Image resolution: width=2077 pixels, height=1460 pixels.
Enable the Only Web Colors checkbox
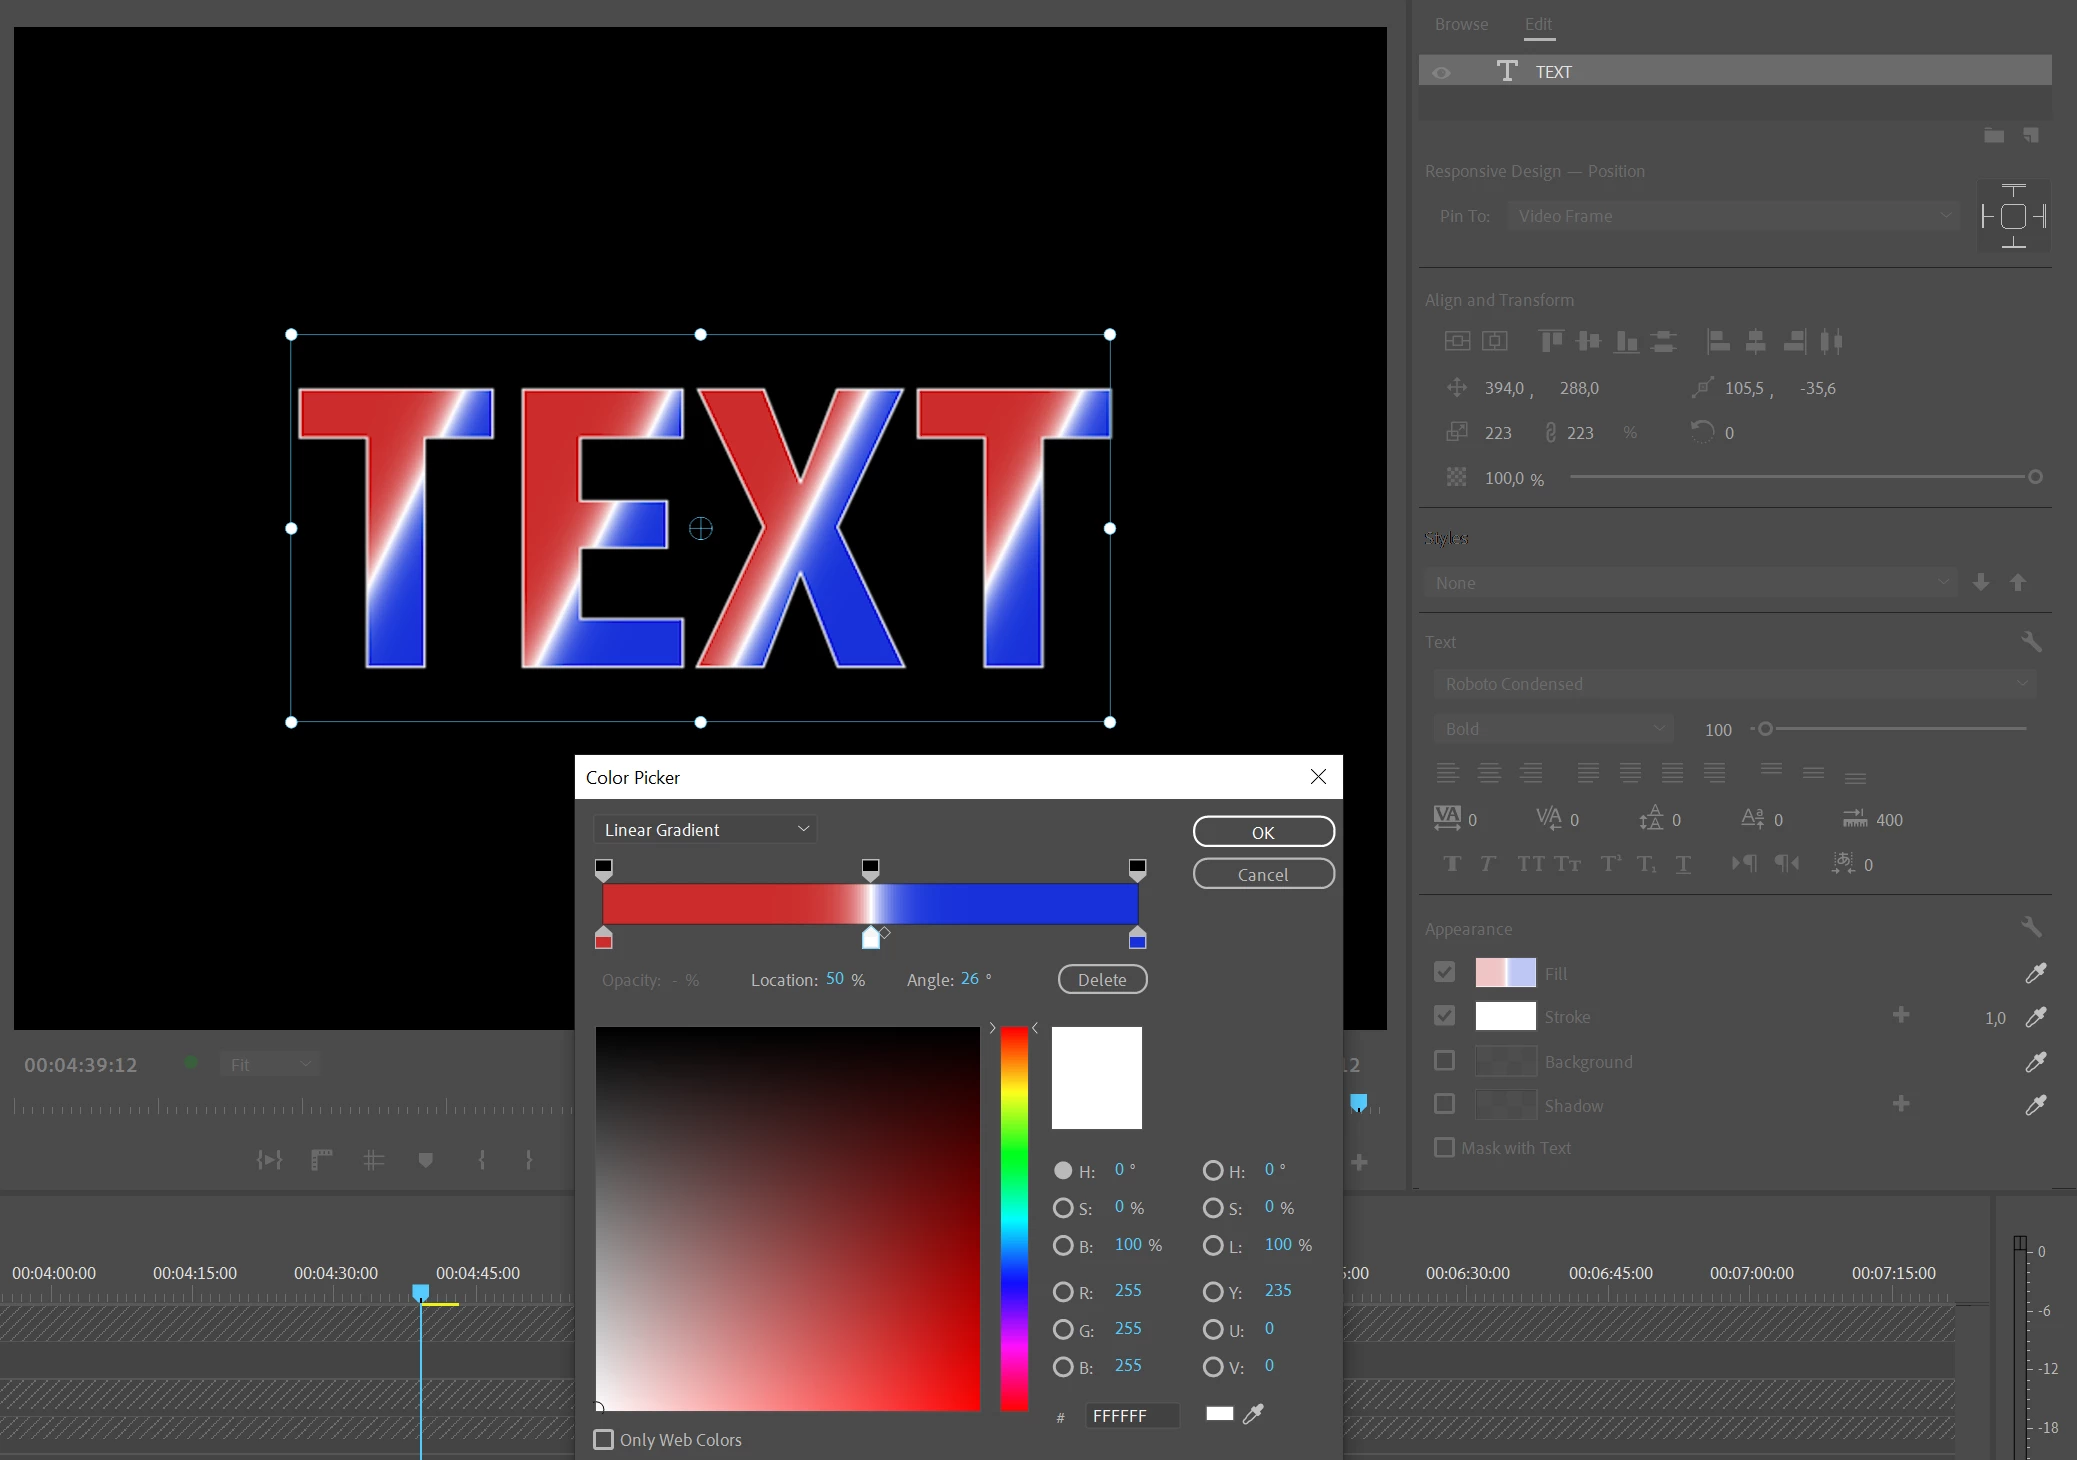tap(604, 1439)
